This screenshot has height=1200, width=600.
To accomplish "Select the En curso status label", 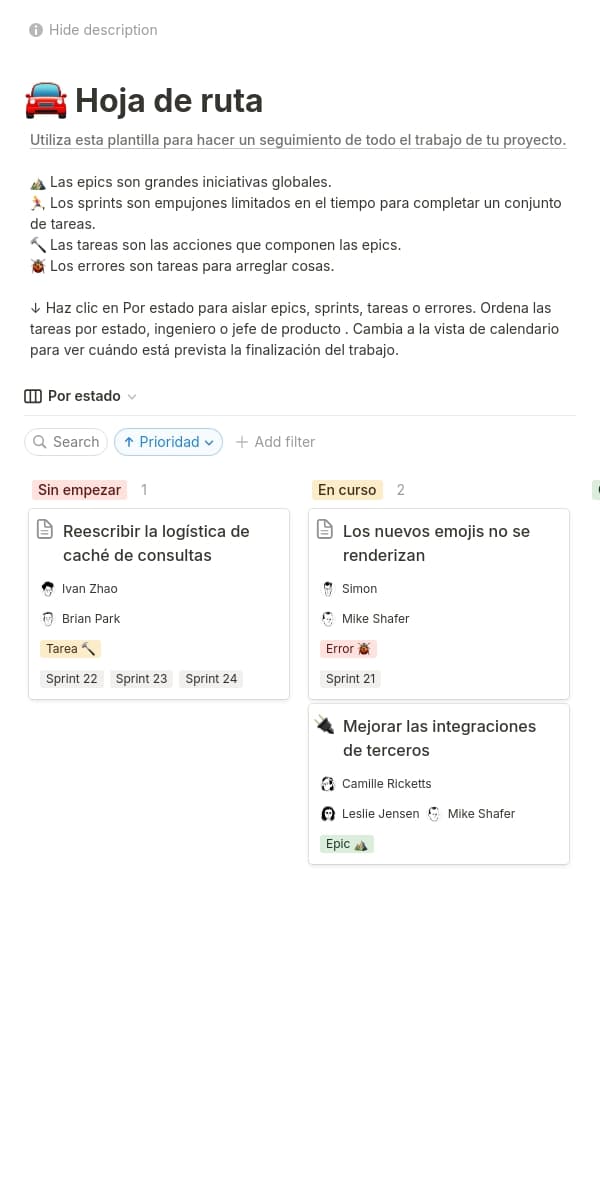I will (347, 490).
